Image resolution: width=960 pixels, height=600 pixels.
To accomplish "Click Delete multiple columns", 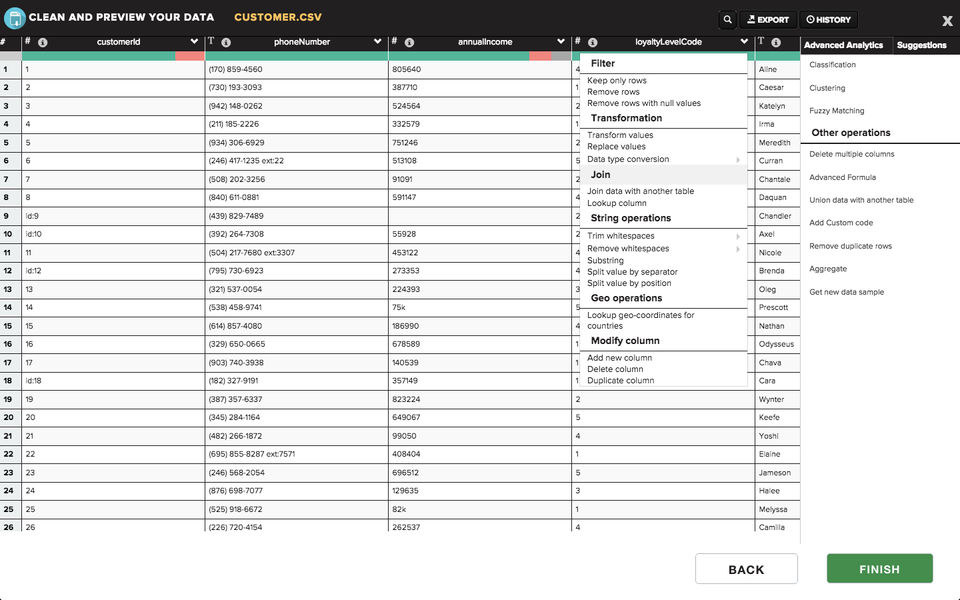I will click(x=851, y=154).
